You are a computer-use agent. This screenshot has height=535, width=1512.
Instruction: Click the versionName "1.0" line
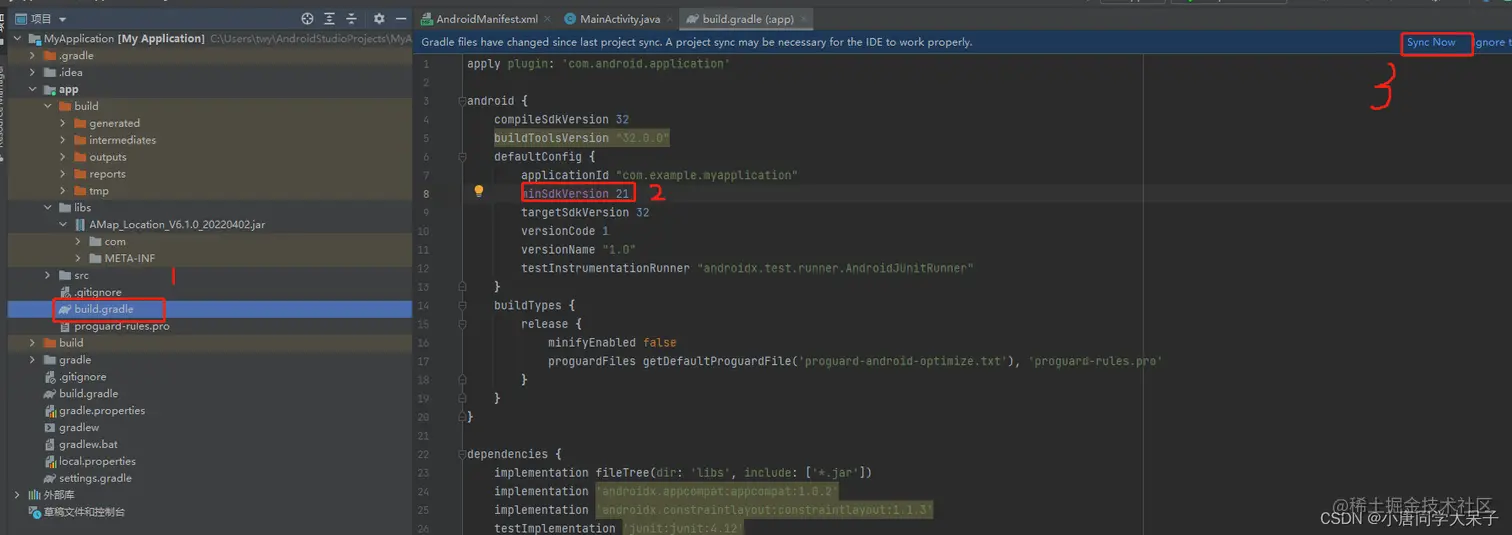point(579,249)
